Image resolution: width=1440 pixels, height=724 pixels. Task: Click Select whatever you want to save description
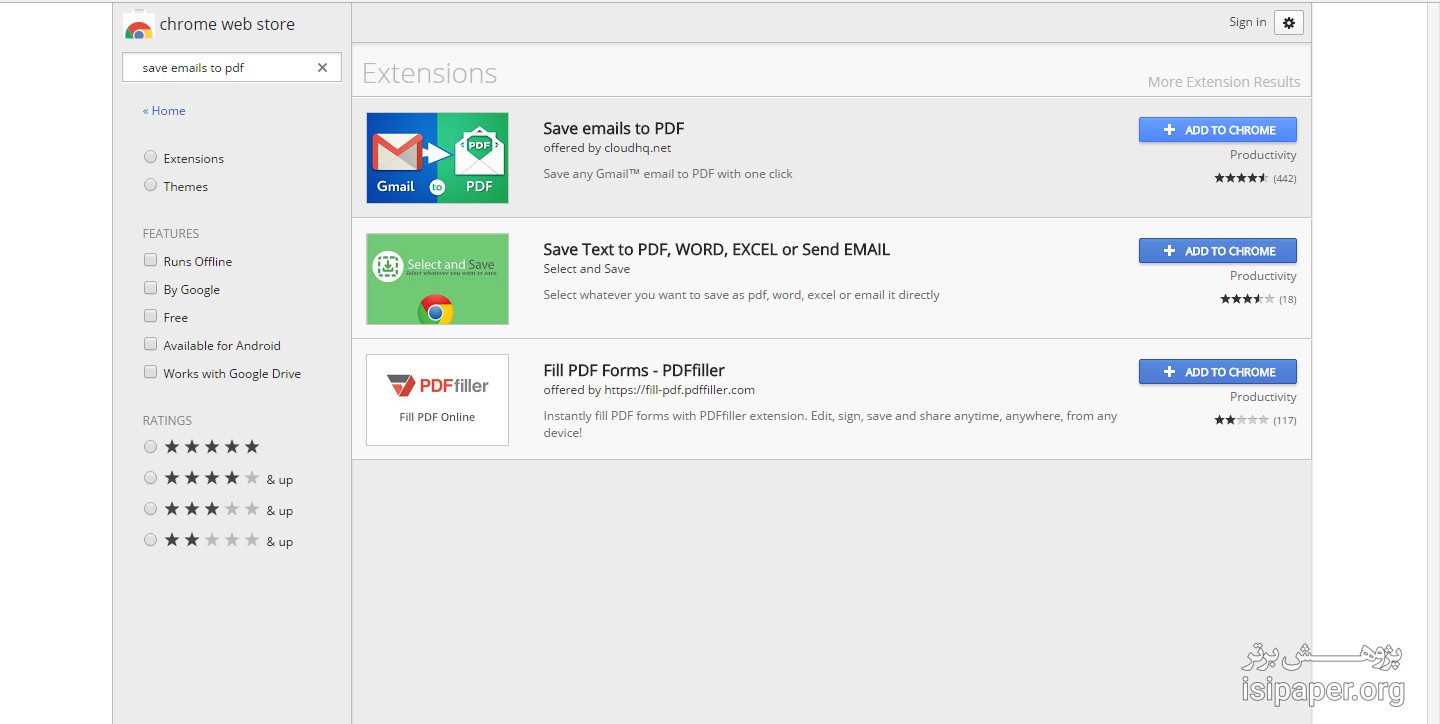coord(741,295)
